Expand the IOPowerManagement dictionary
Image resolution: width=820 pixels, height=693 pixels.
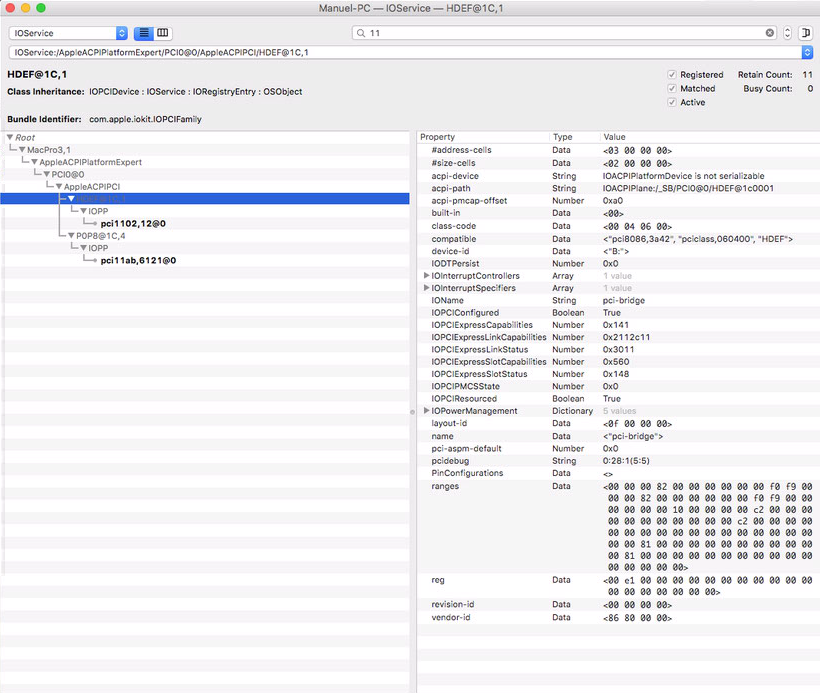point(427,411)
